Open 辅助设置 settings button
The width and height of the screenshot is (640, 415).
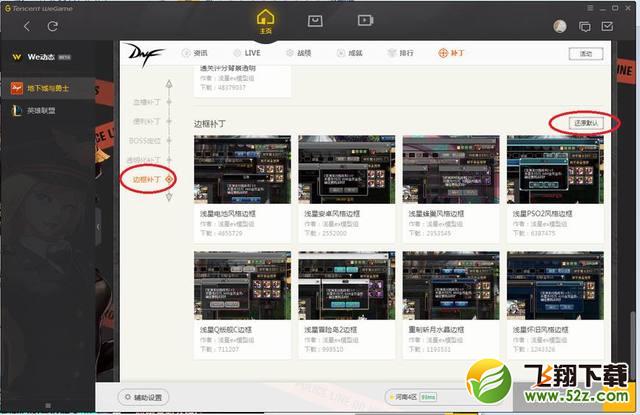pyautogui.click(x=143, y=397)
